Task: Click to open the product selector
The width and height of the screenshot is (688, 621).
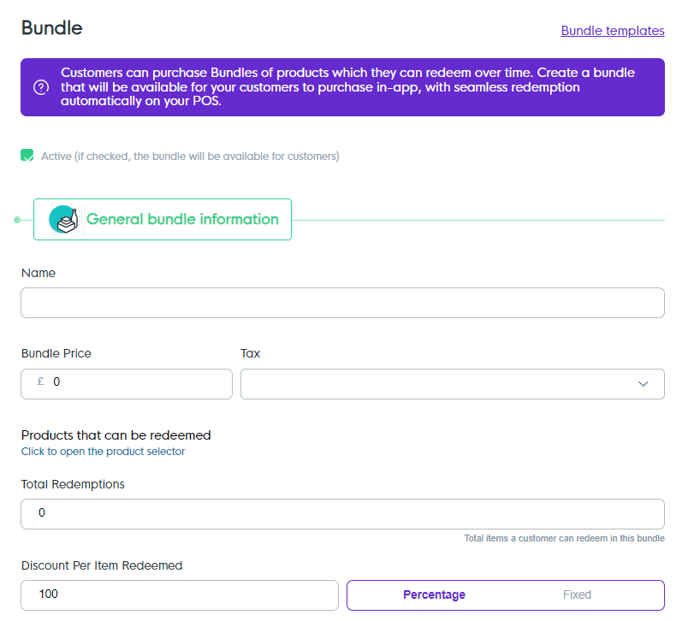Action: point(103,451)
